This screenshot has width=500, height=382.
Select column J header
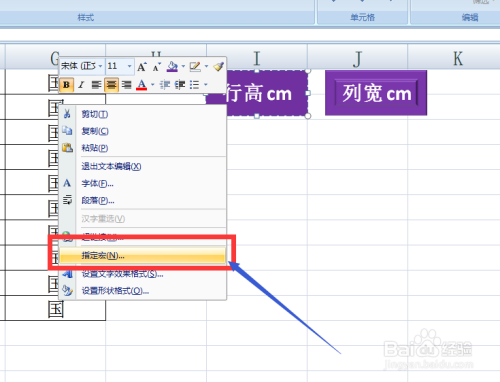tap(357, 58)
